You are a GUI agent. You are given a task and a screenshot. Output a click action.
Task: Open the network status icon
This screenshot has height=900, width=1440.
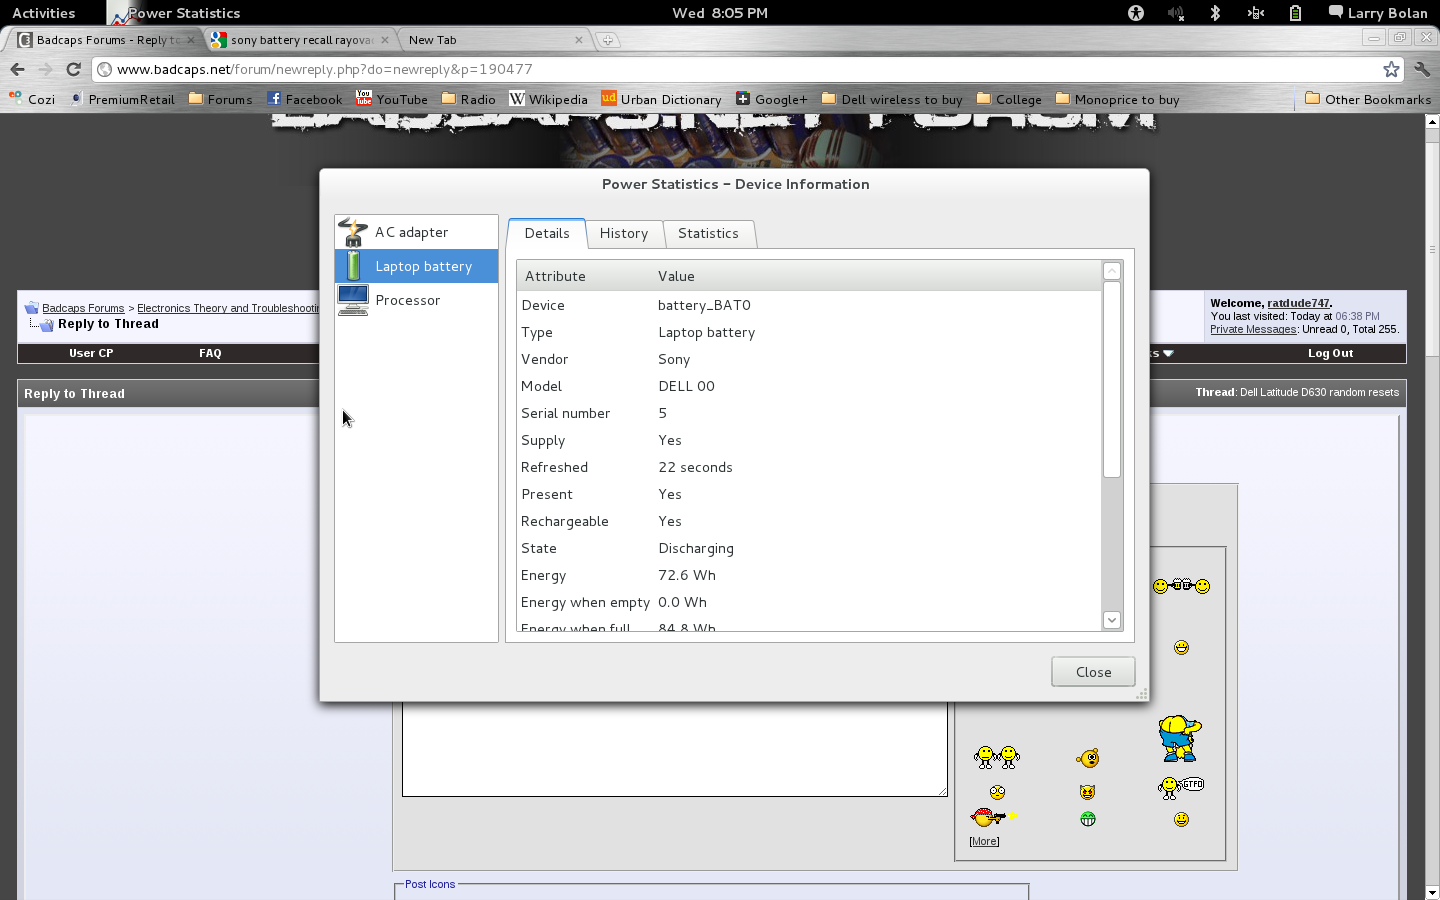pyautogui.click(x=1255, y=13)
